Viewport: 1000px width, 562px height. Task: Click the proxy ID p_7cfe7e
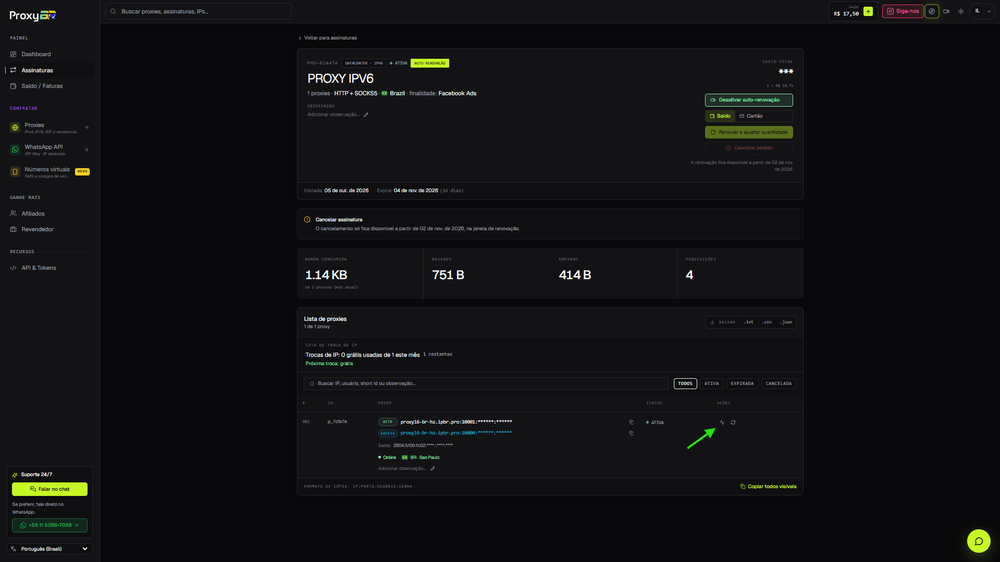point(337,422)
